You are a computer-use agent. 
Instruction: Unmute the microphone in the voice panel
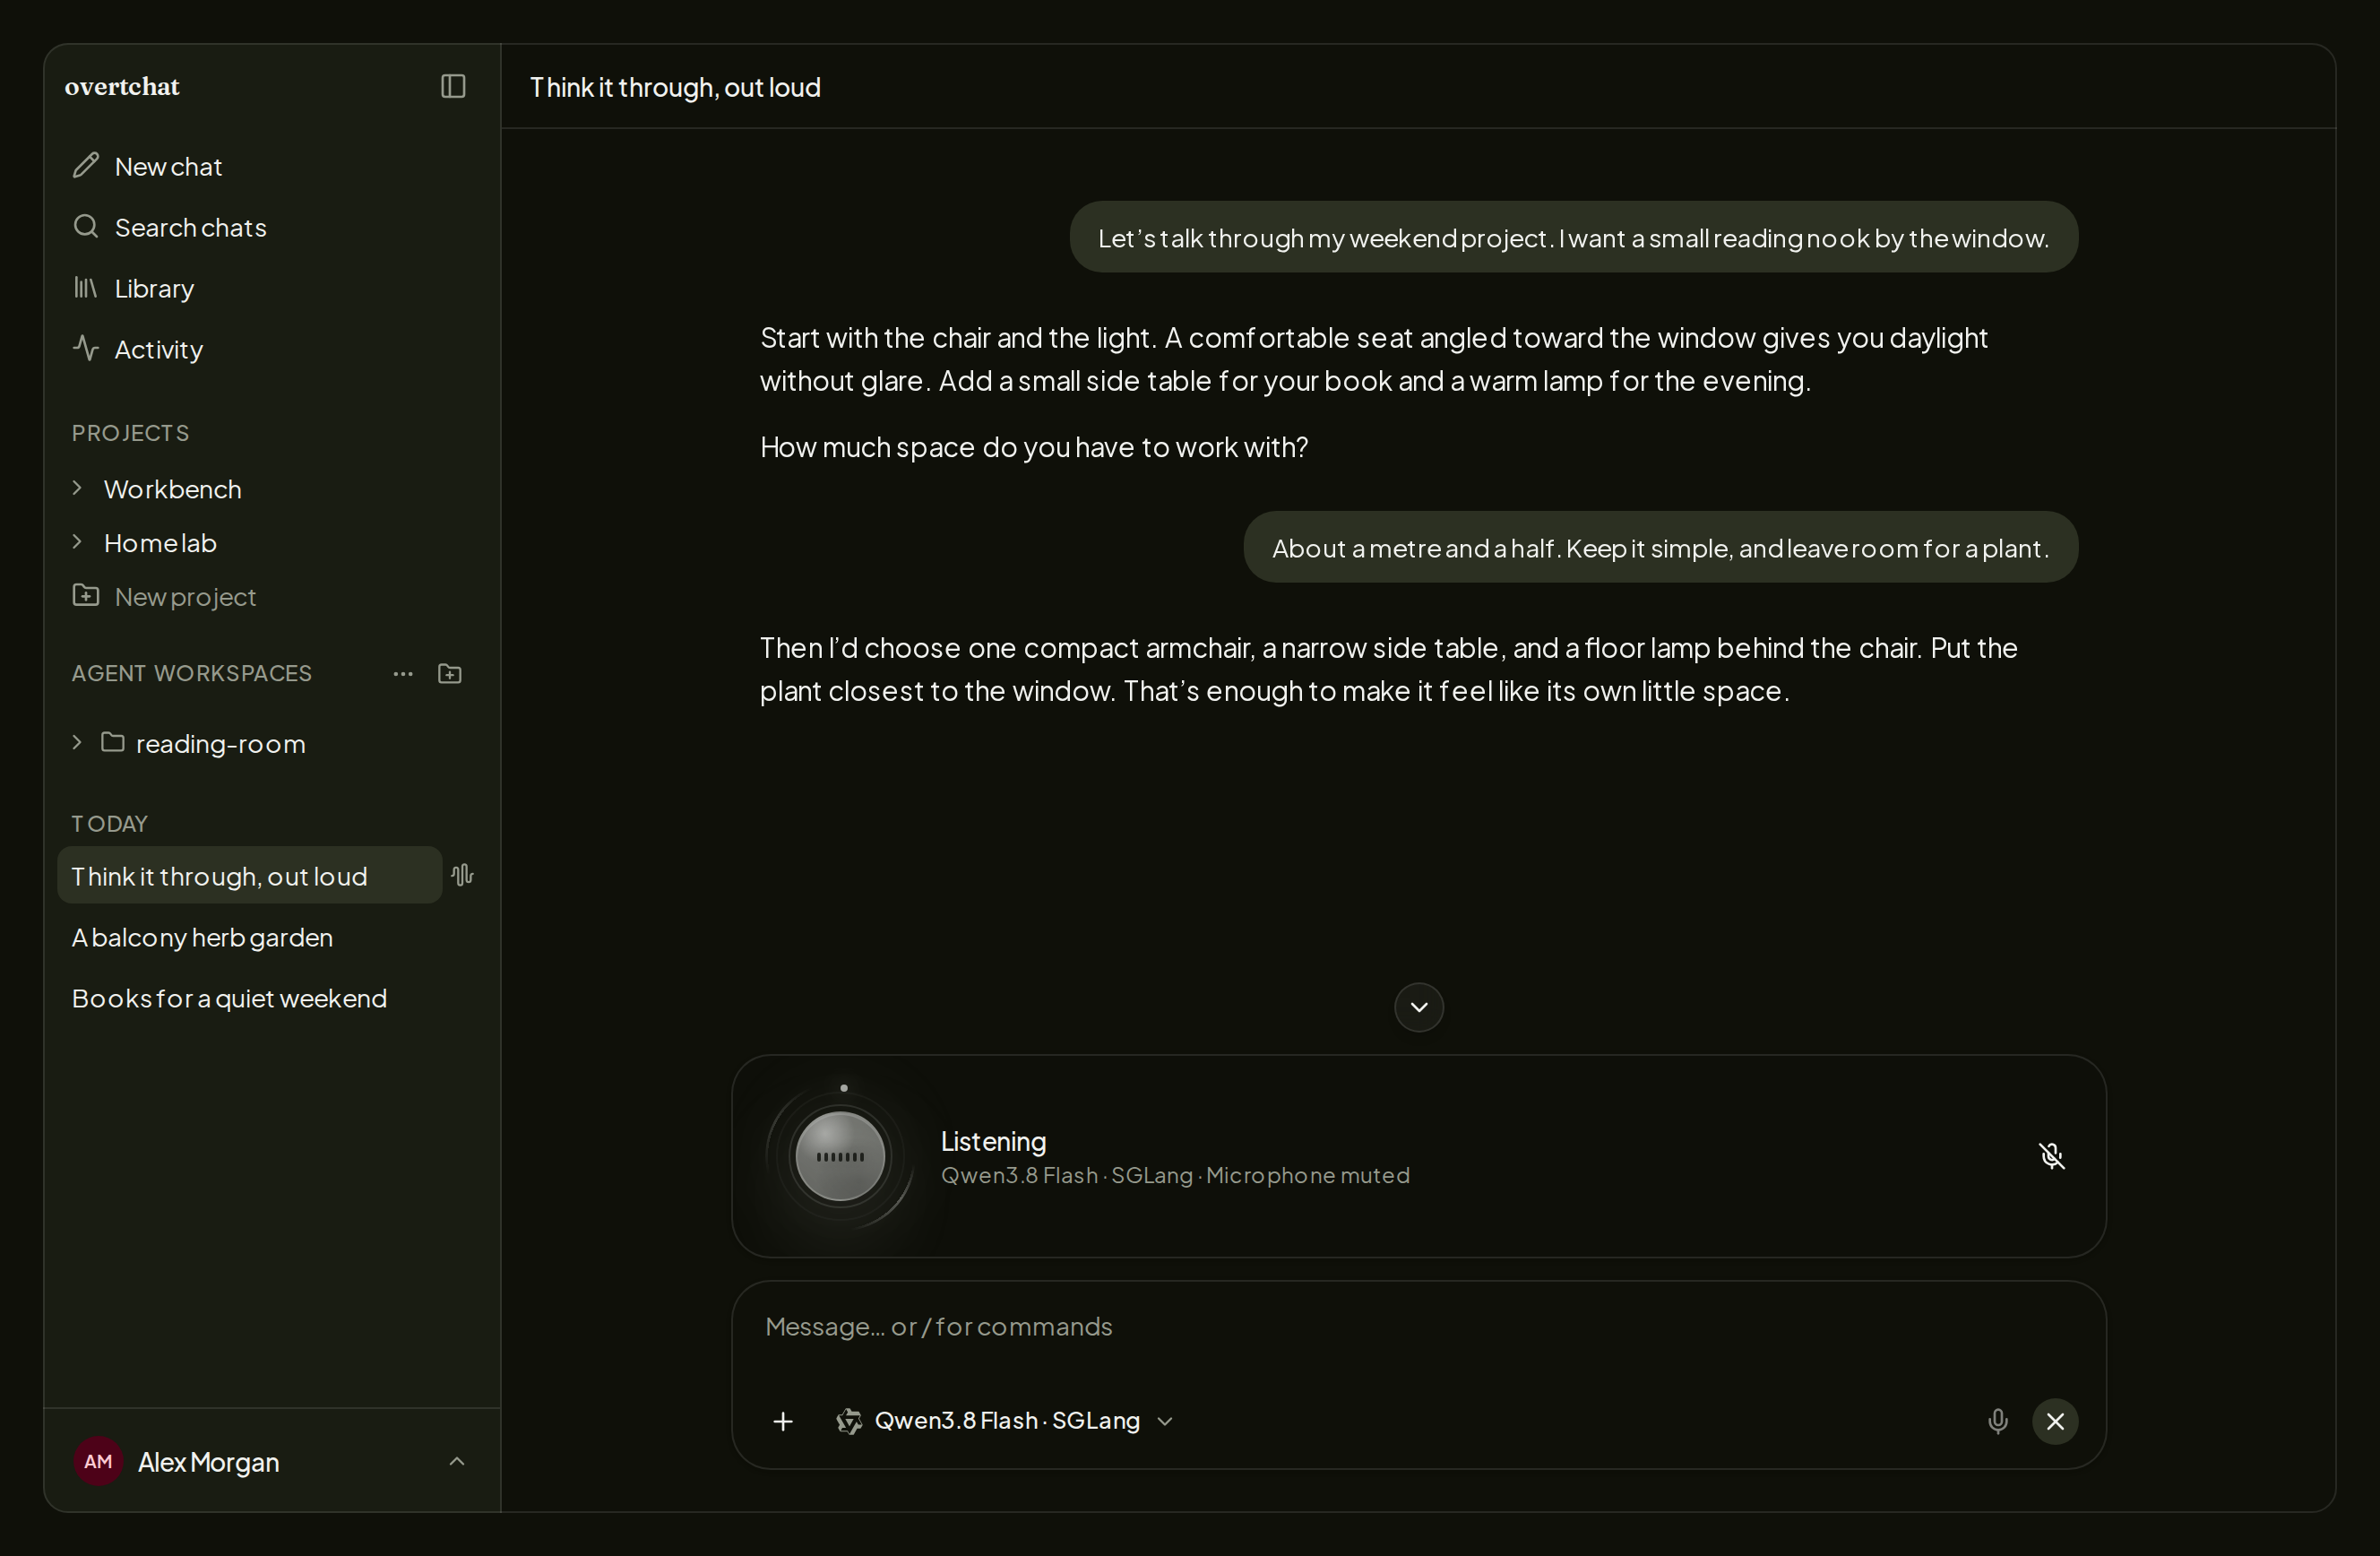point(2053,1156)
